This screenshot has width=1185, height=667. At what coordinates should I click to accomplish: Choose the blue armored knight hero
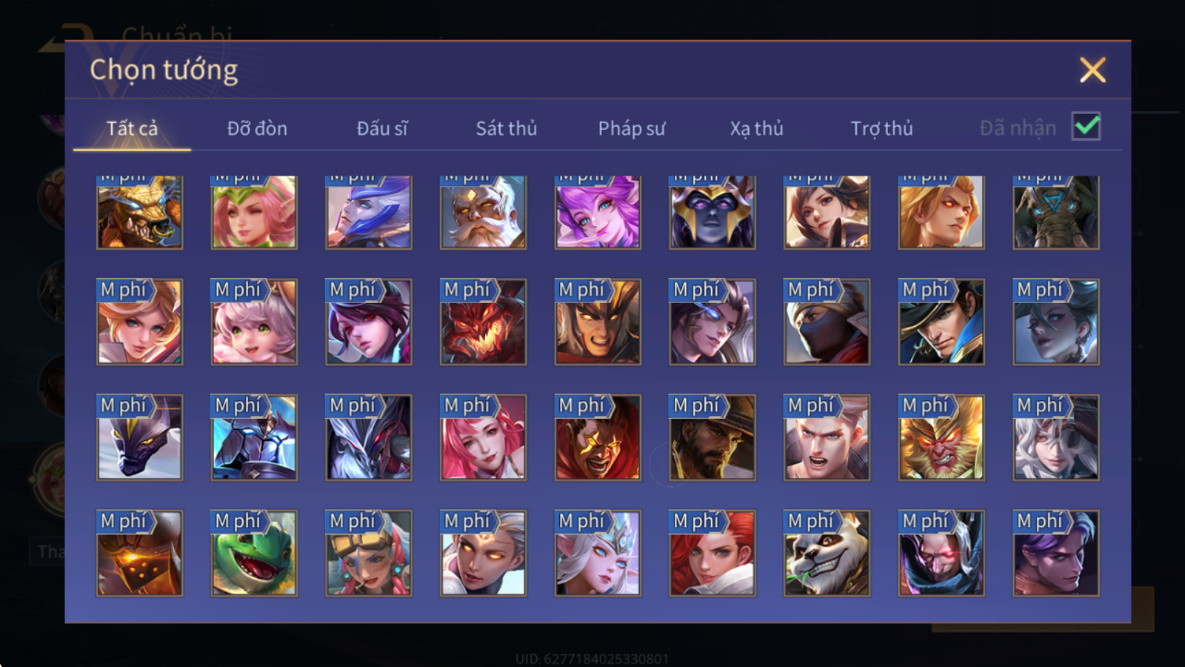click(254, 437)
